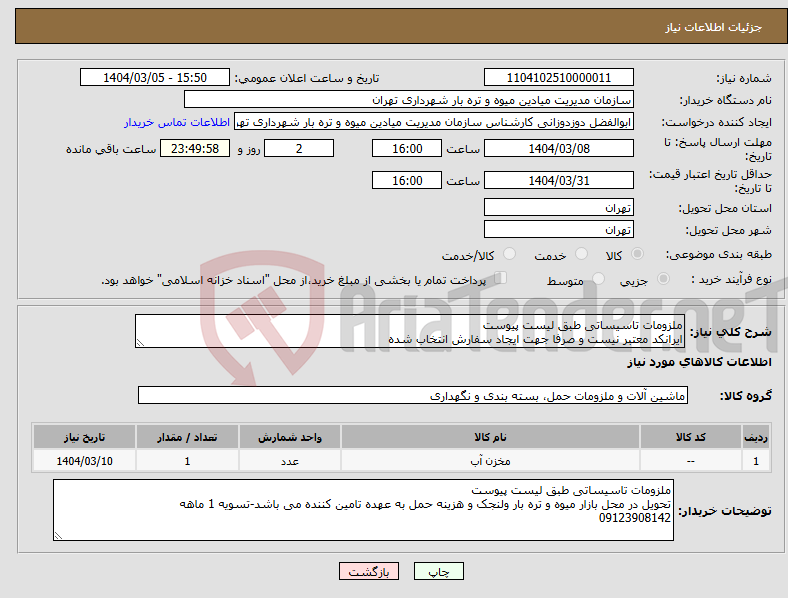788x598 pixels.
Task: Click the شرح کلی نیاز label
Action: click(x=731, y=332)
